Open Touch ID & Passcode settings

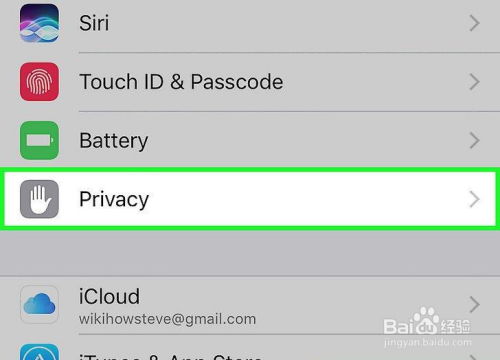pos(181,82)
